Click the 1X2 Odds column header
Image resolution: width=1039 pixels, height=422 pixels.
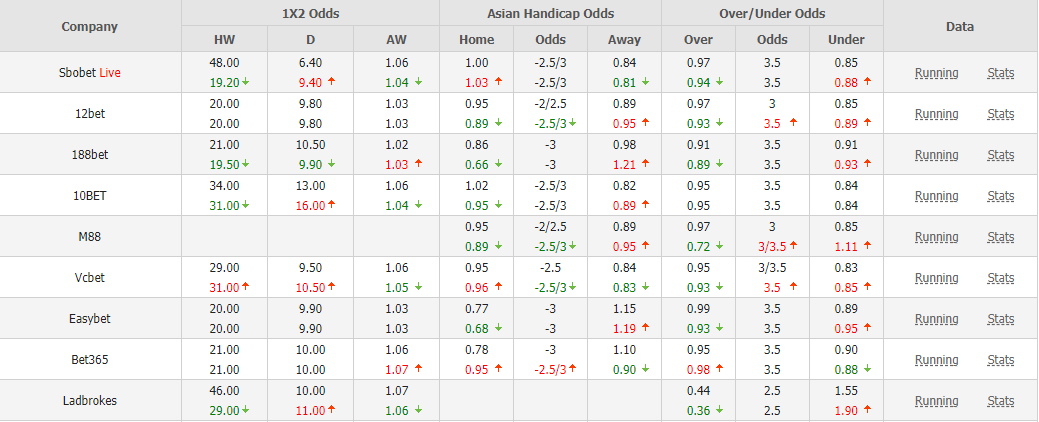click(x=310, y=13)
